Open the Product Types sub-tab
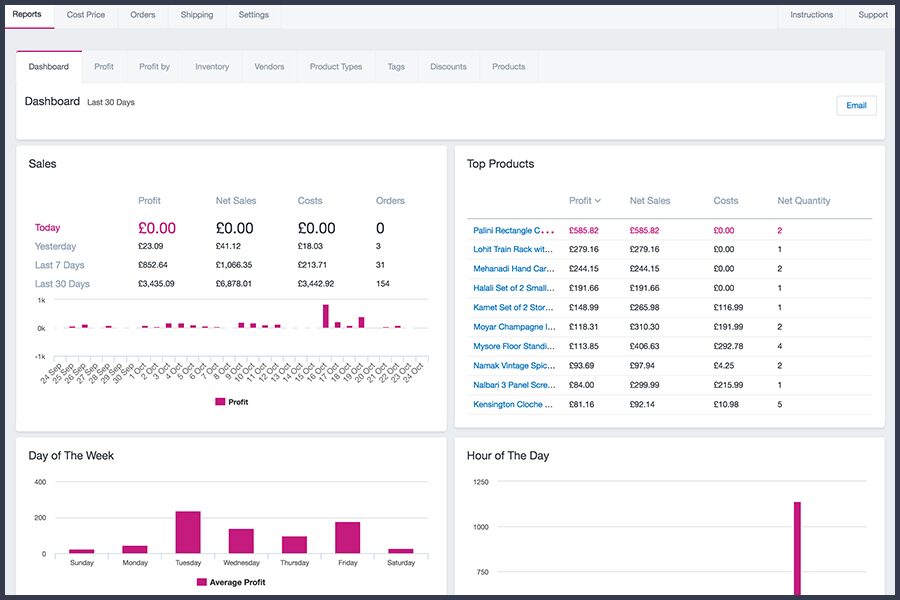The width and height of the screenshot is (900, 600). click(336, 67)
